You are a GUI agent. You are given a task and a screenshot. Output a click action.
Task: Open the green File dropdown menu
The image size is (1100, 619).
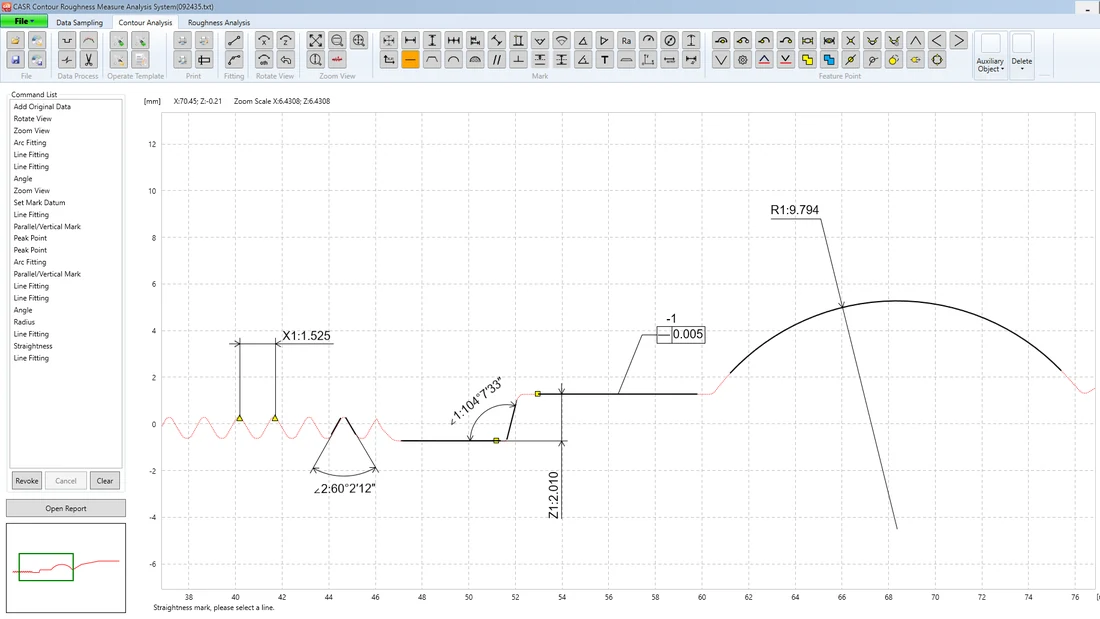25,22
